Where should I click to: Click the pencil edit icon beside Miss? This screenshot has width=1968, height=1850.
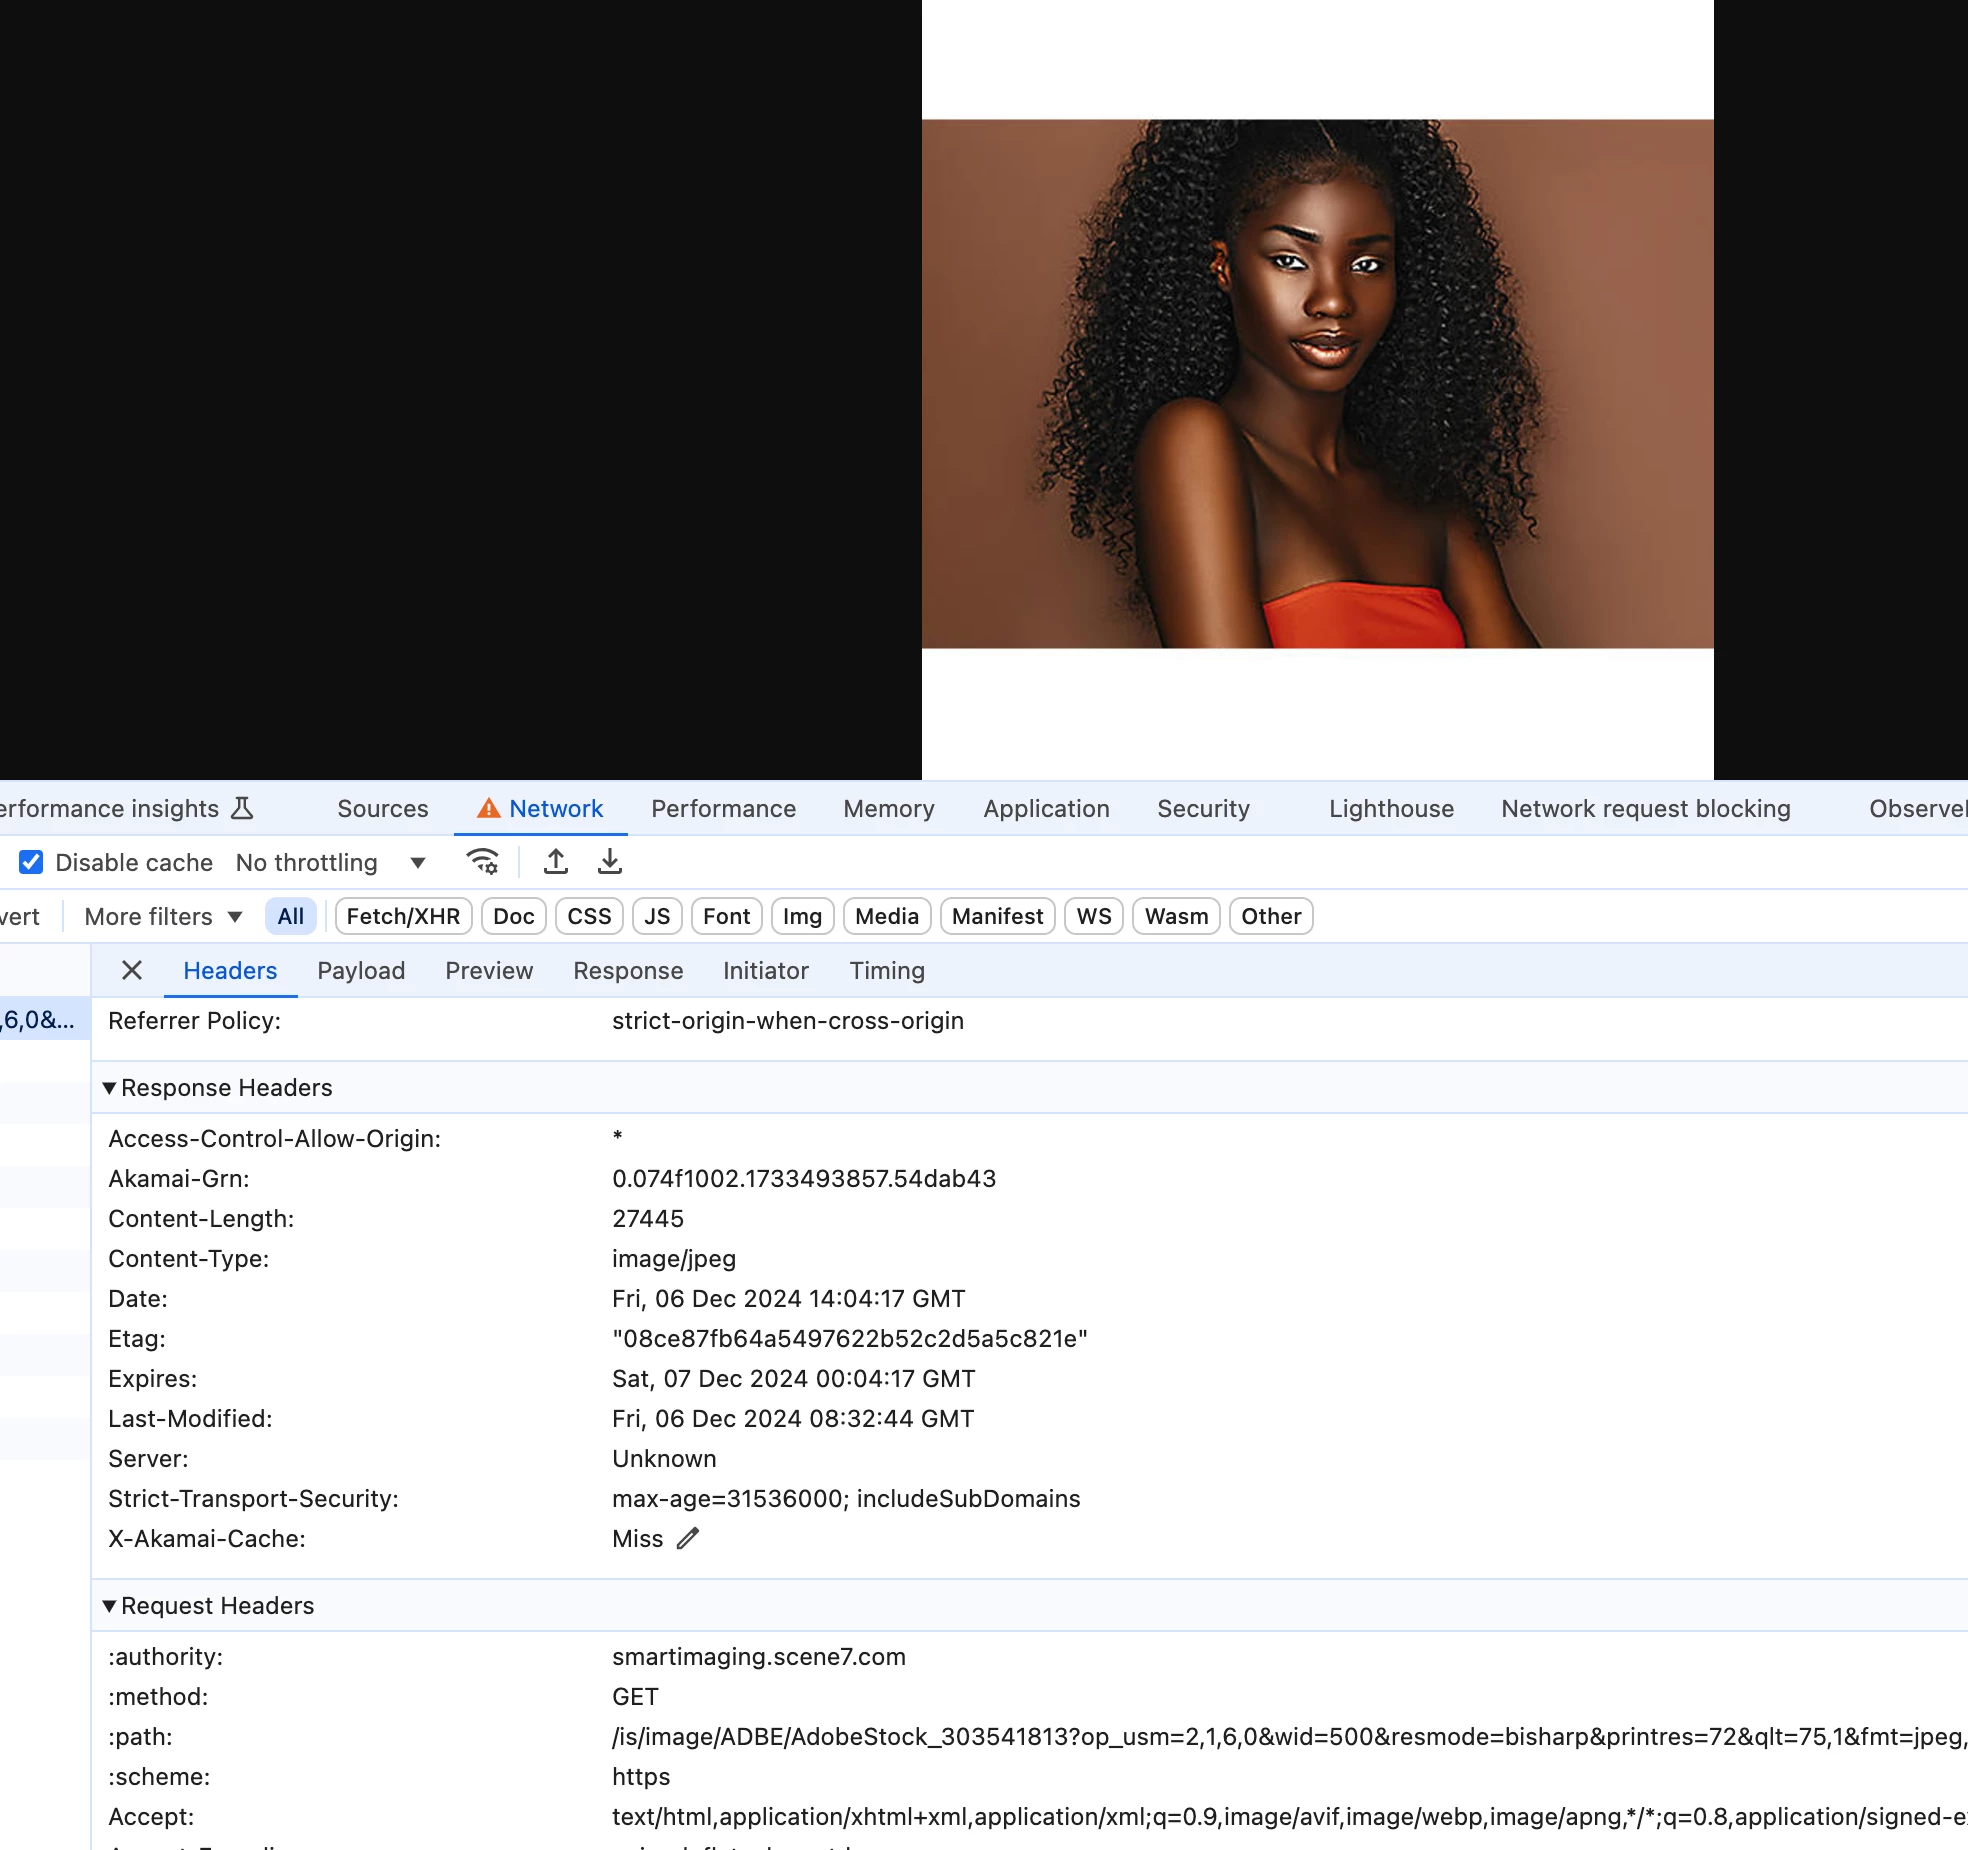pyautogui.click(x=687, y=1539)
